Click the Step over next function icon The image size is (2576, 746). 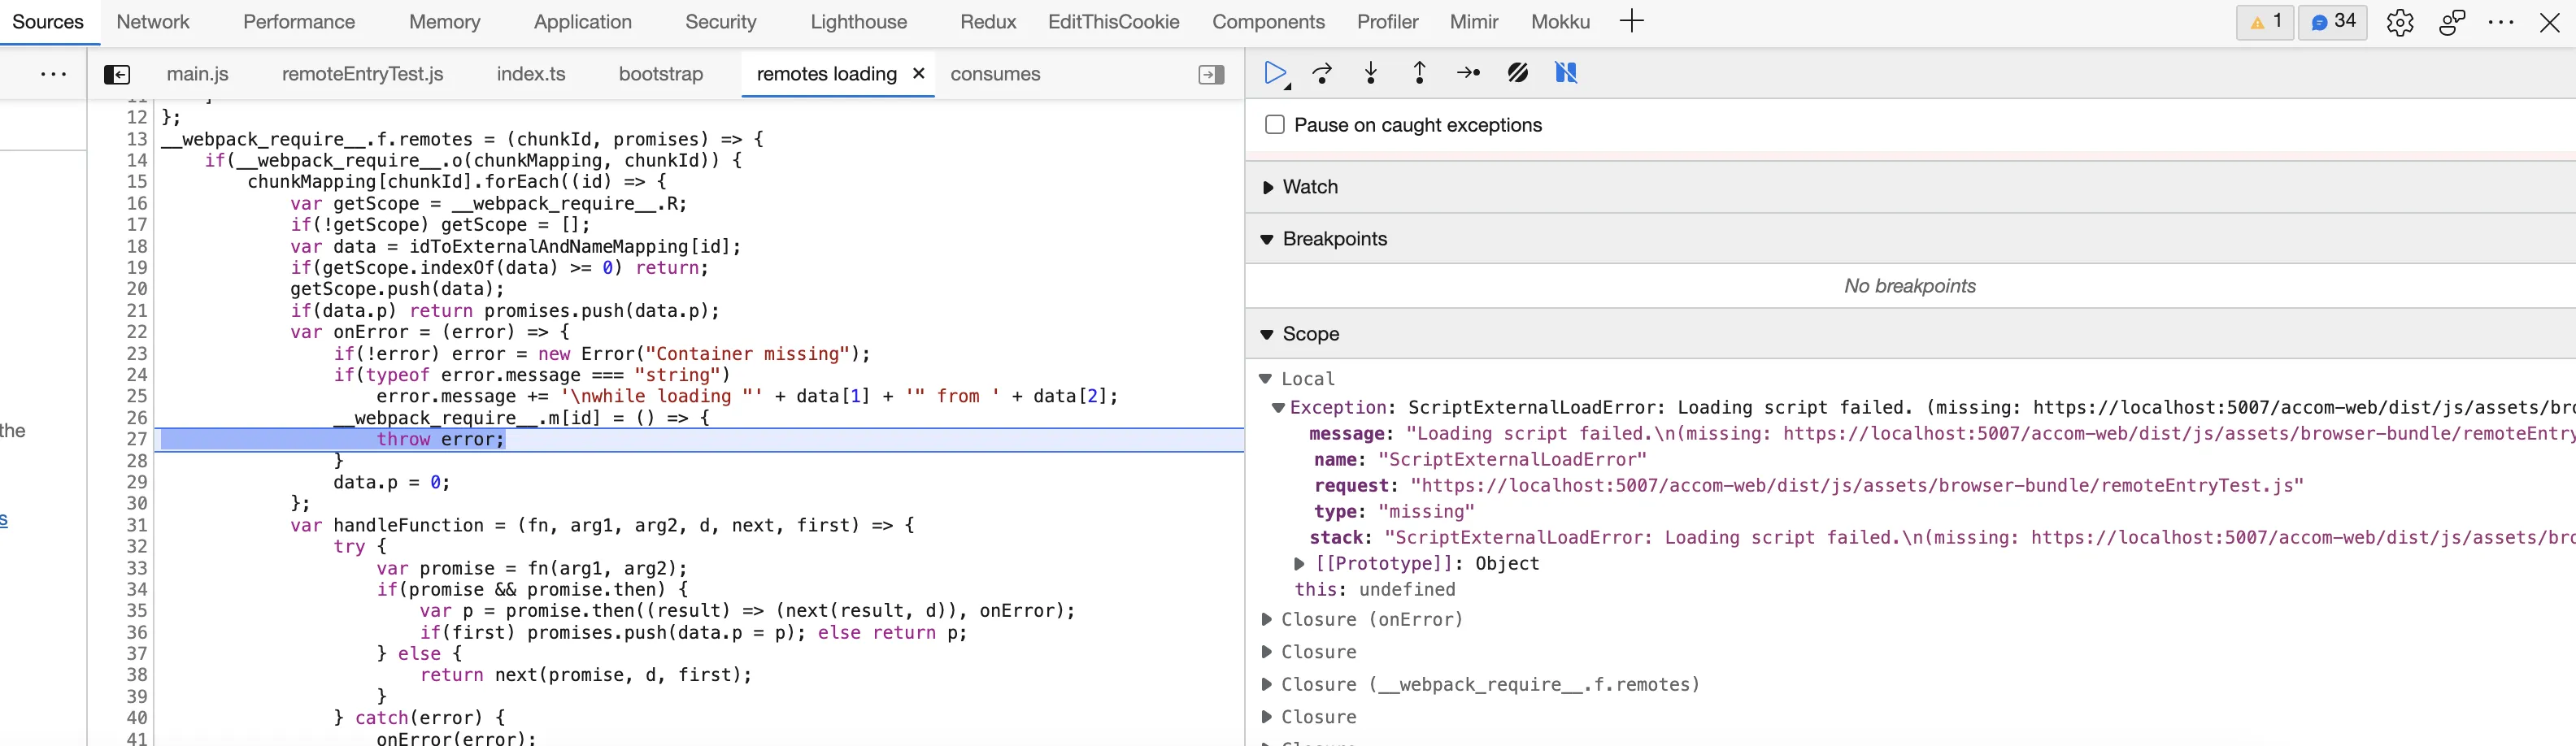click(x=1322, y=73)
